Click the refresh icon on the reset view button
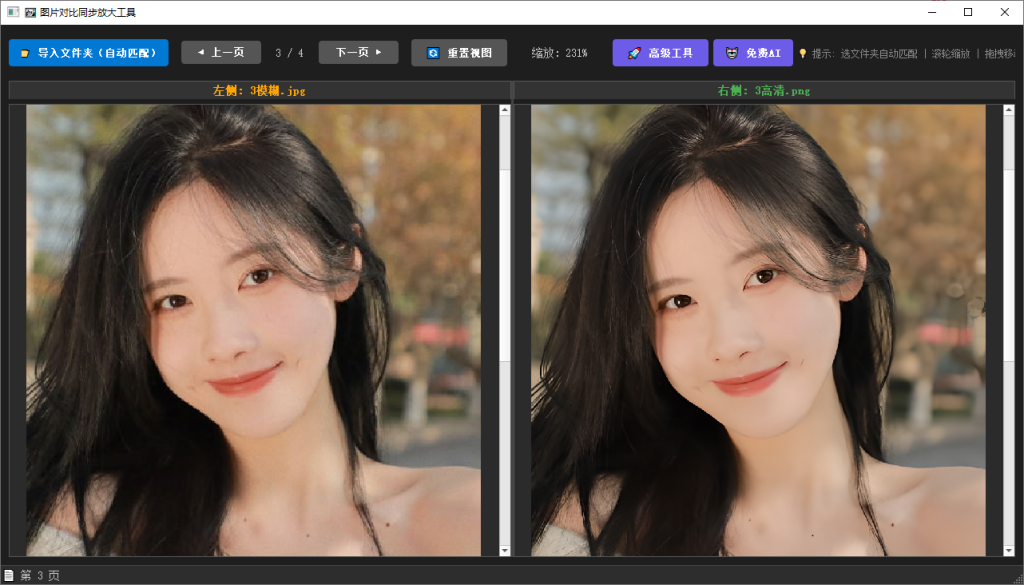Viewport: 1024px width, 585px height. point(433,54)
